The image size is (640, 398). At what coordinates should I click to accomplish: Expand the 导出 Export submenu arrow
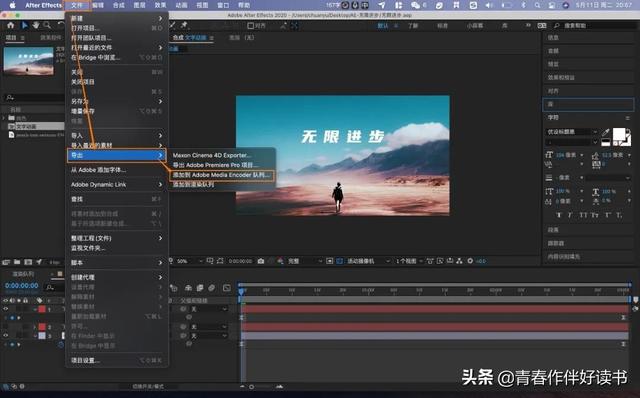(x=160, y=156)
